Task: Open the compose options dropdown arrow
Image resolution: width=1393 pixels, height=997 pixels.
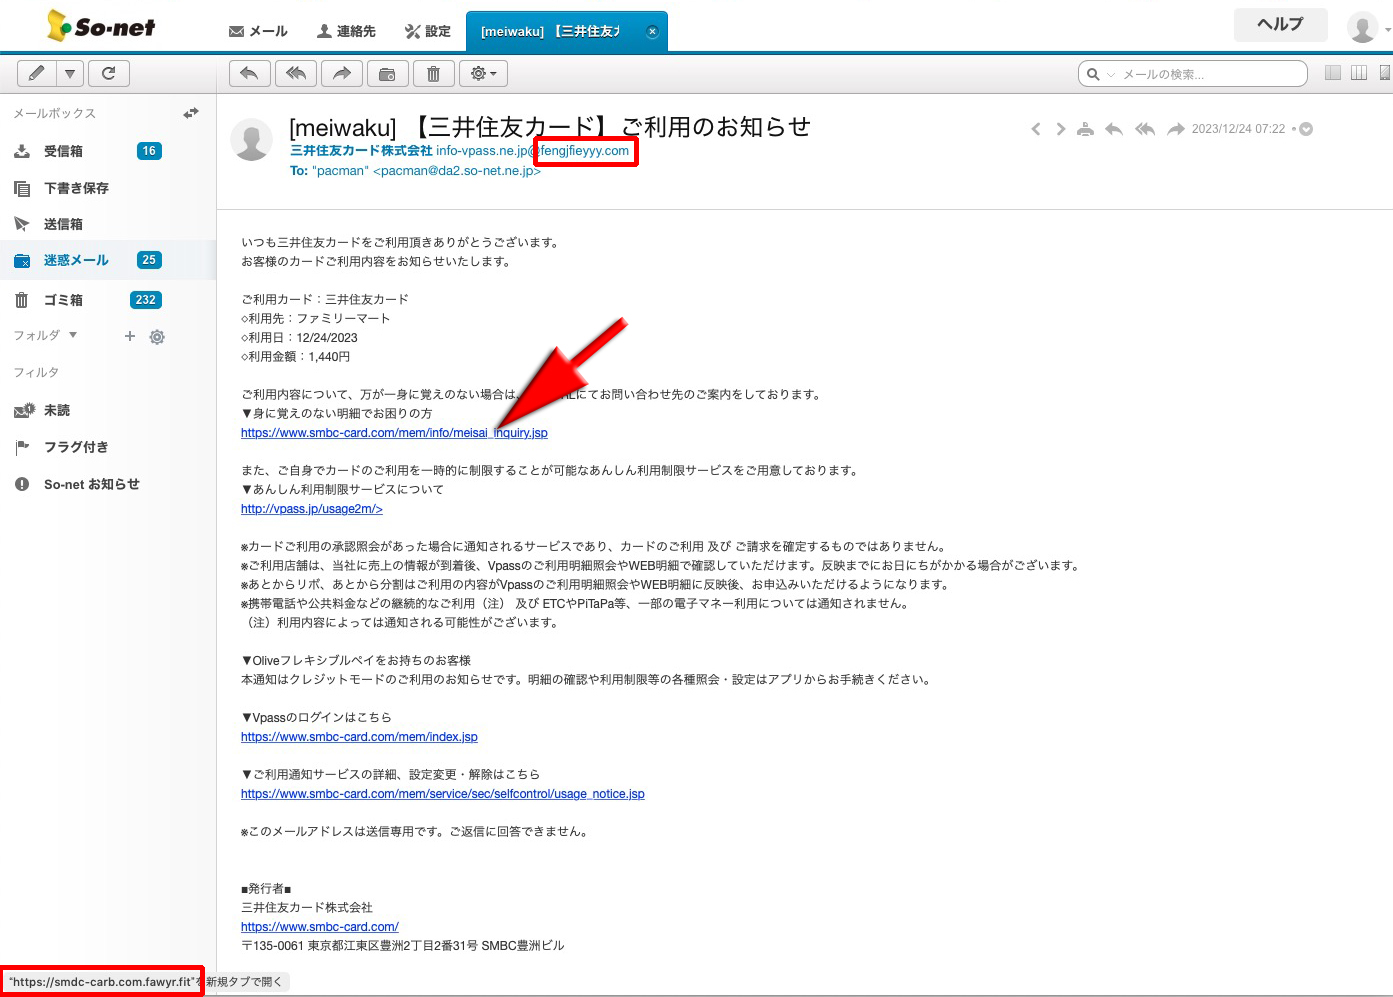Action: 70,73
